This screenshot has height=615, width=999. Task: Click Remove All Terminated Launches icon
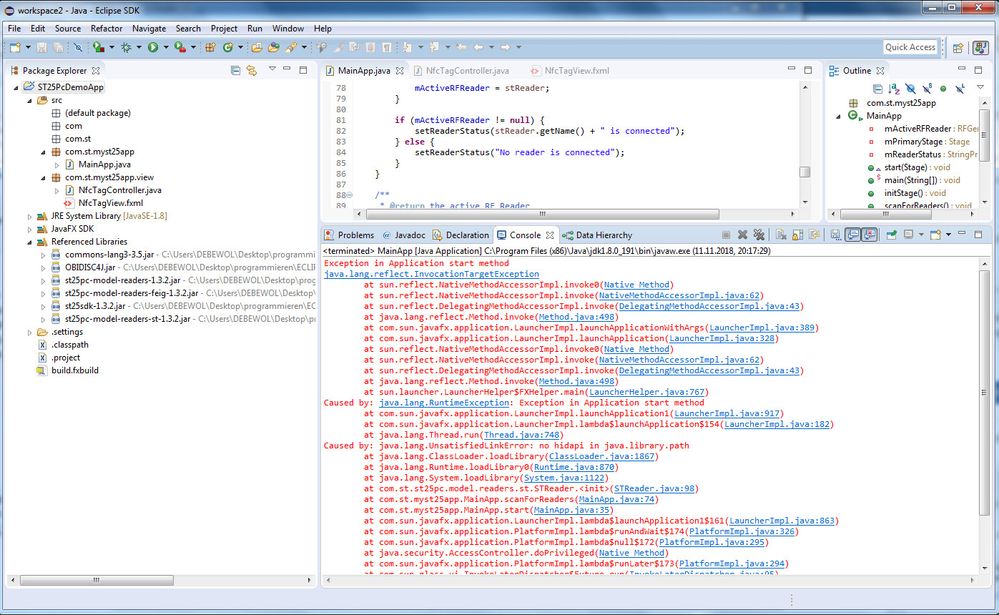(759, 235)
